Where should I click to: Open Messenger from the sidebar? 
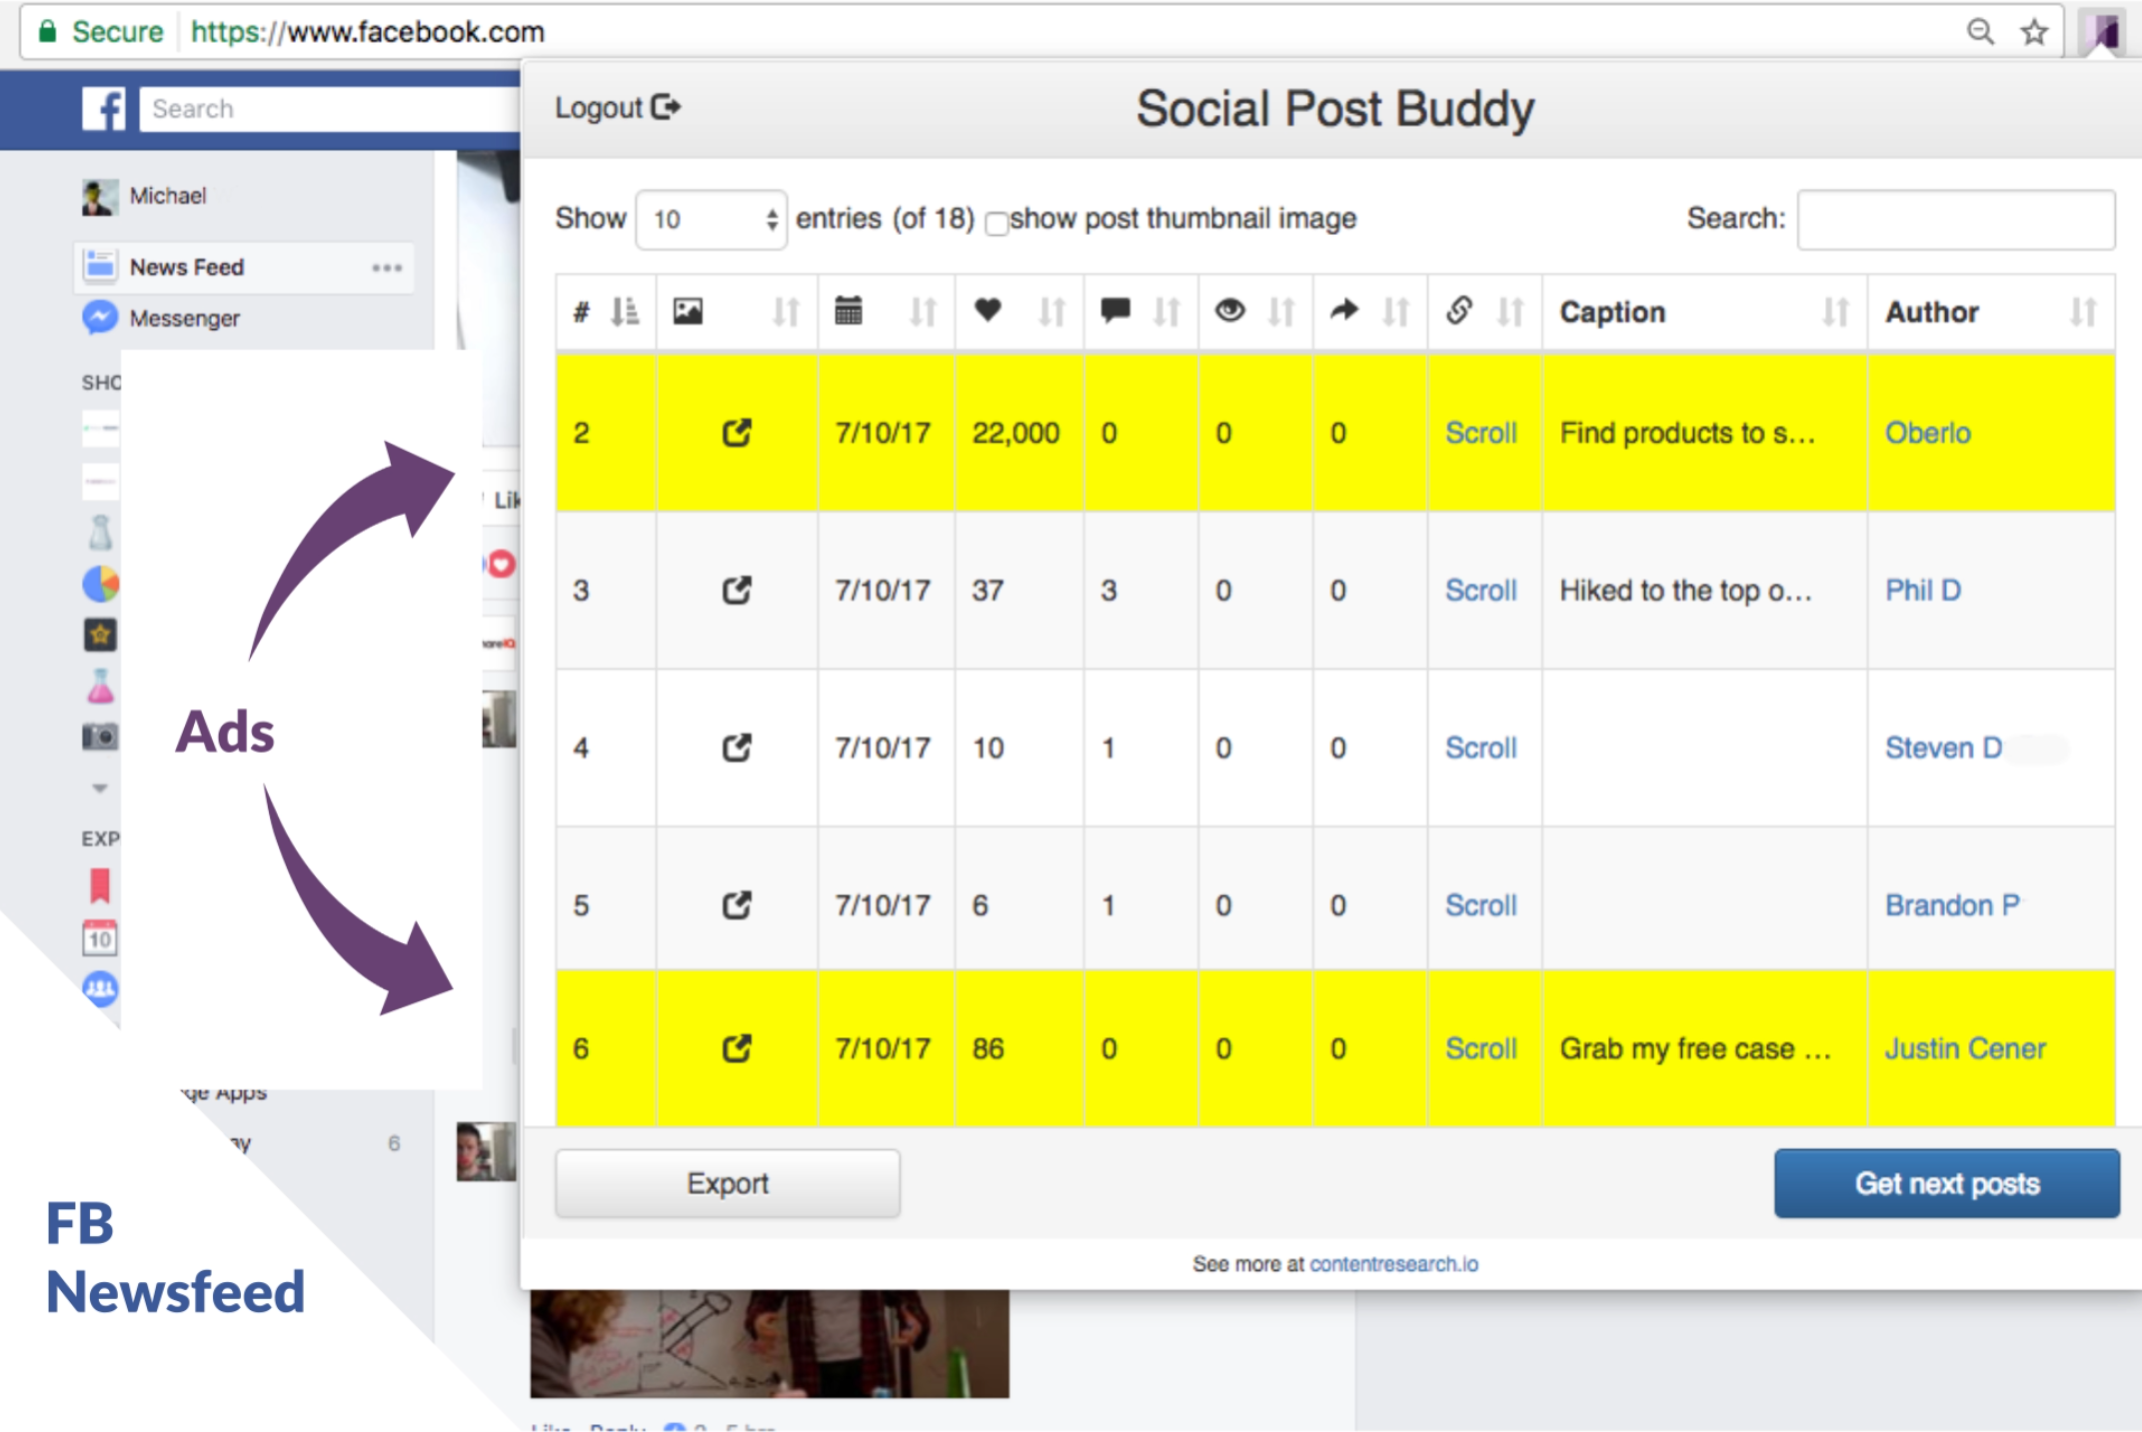pyautogui.click(x=183, y=318)
